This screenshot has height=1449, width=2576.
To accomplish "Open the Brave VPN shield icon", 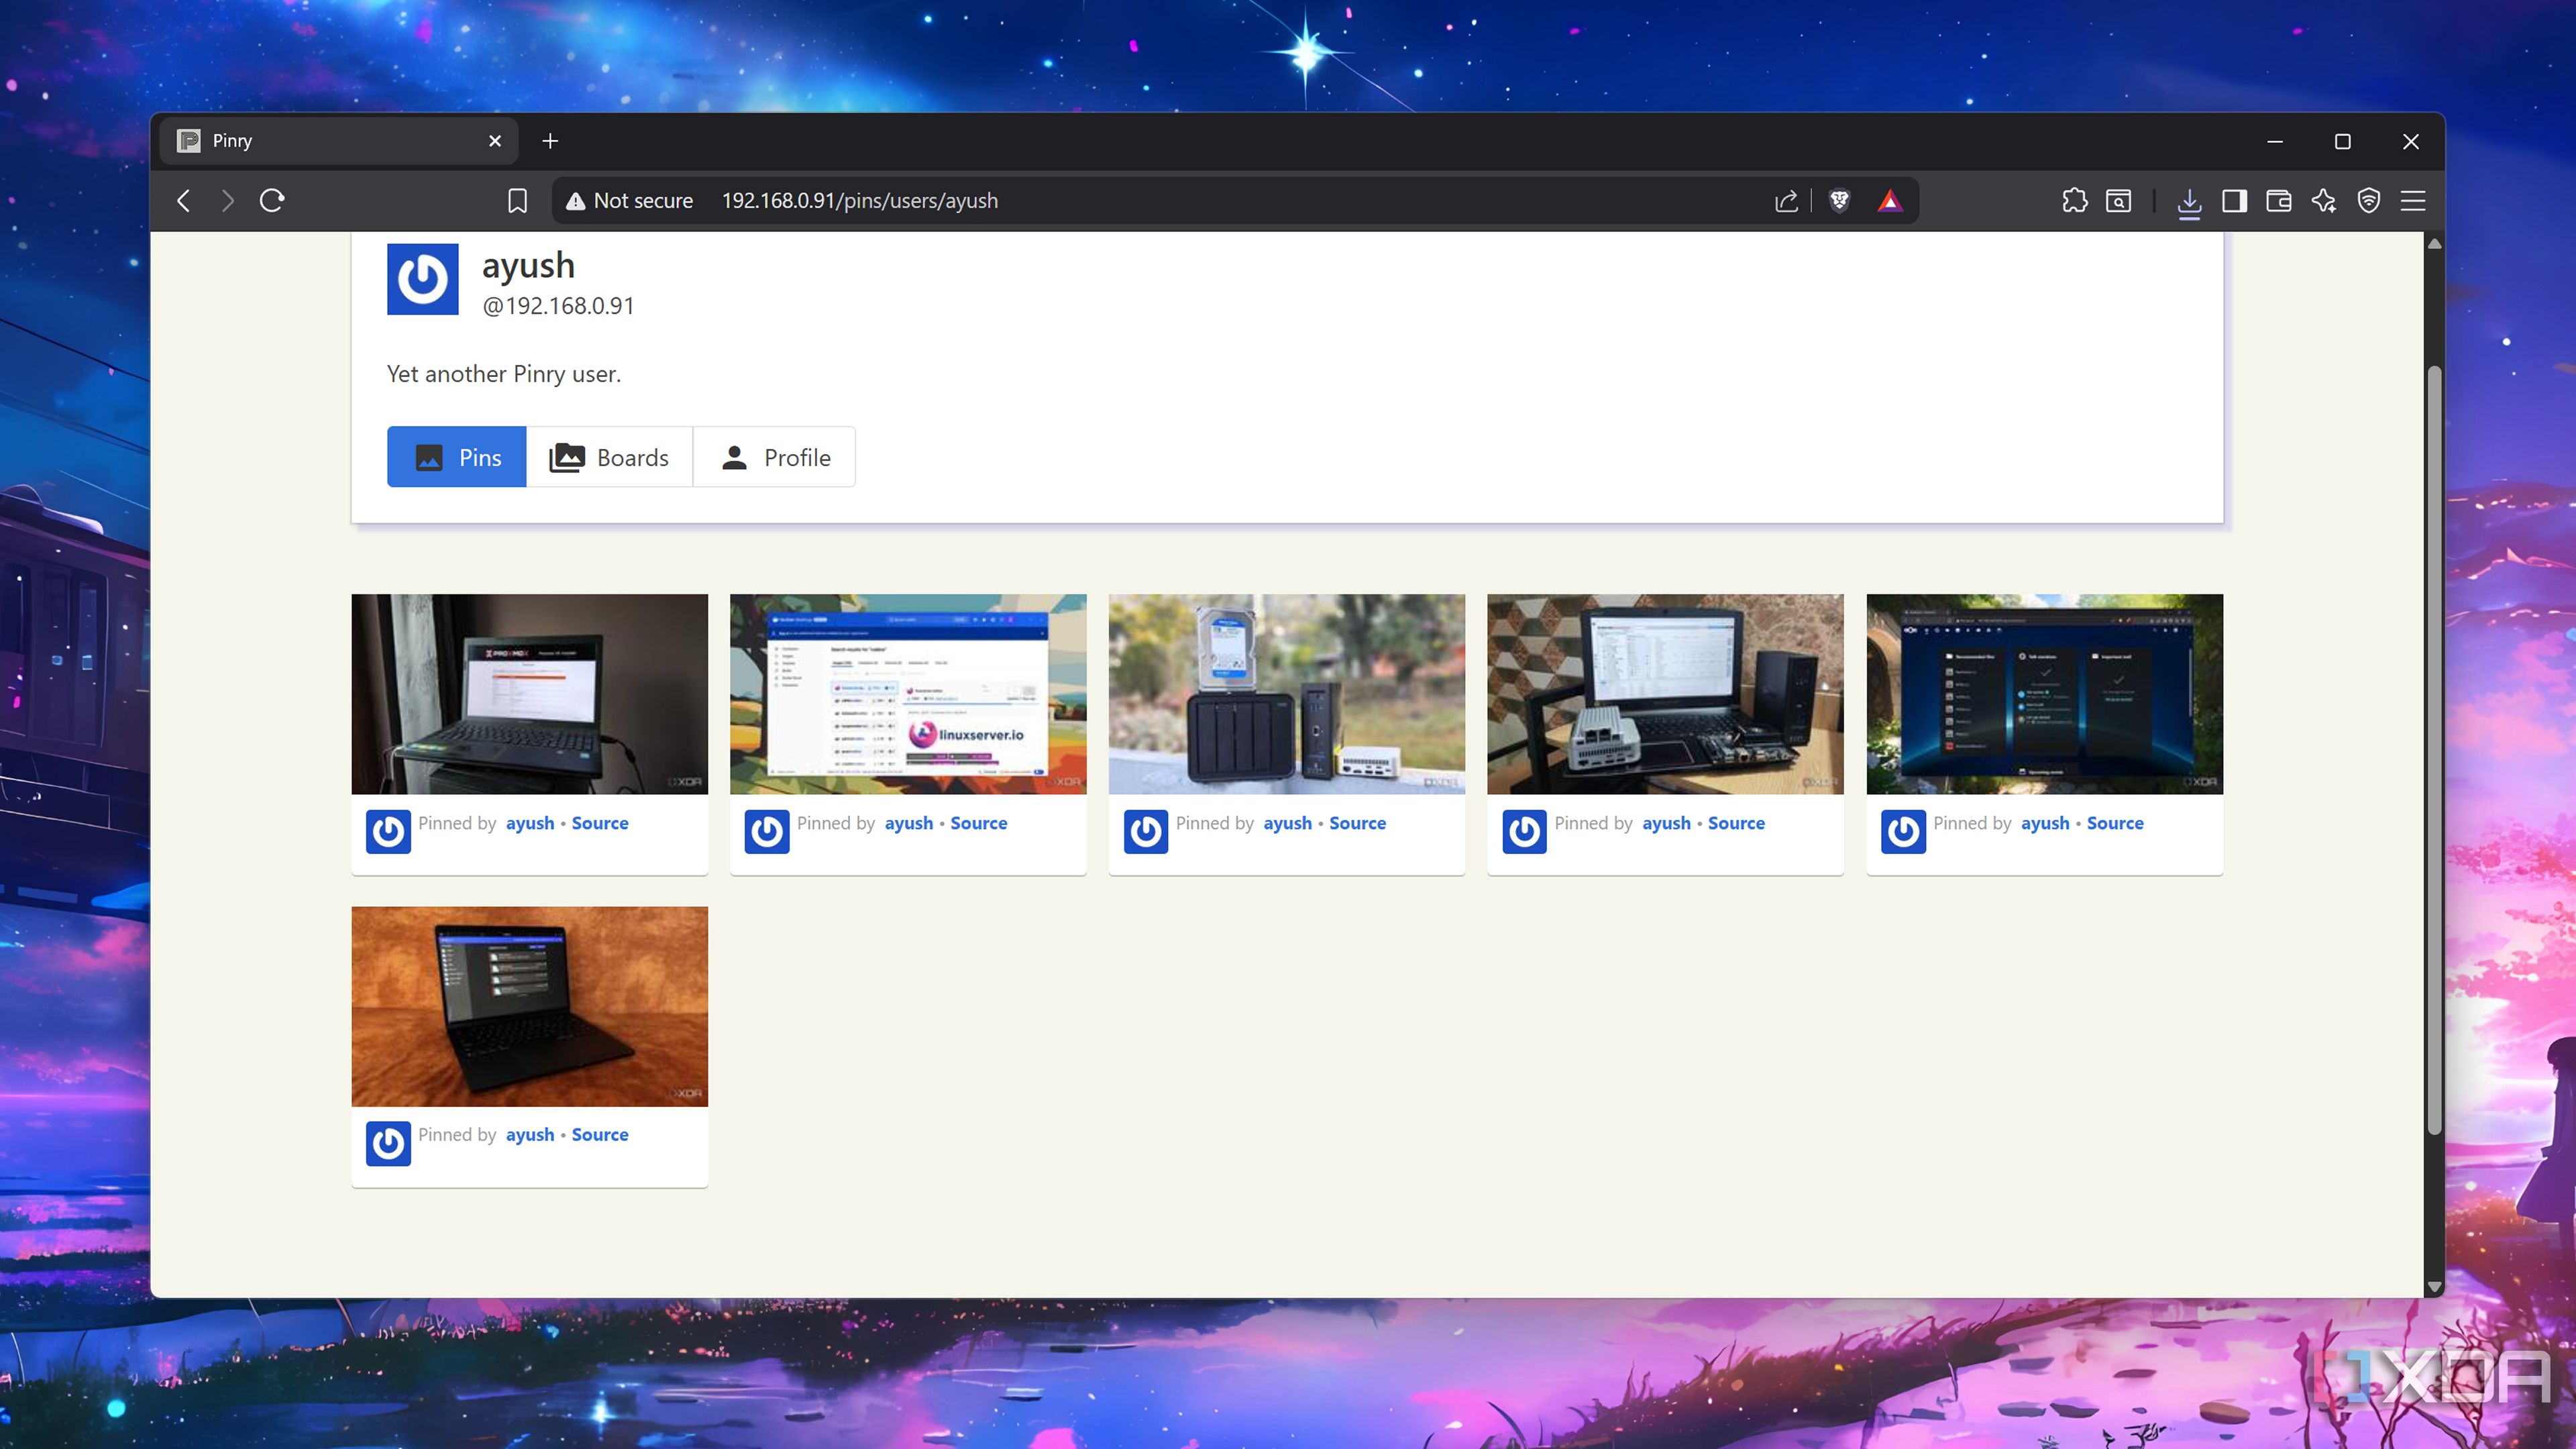I will coord(2369,201).
